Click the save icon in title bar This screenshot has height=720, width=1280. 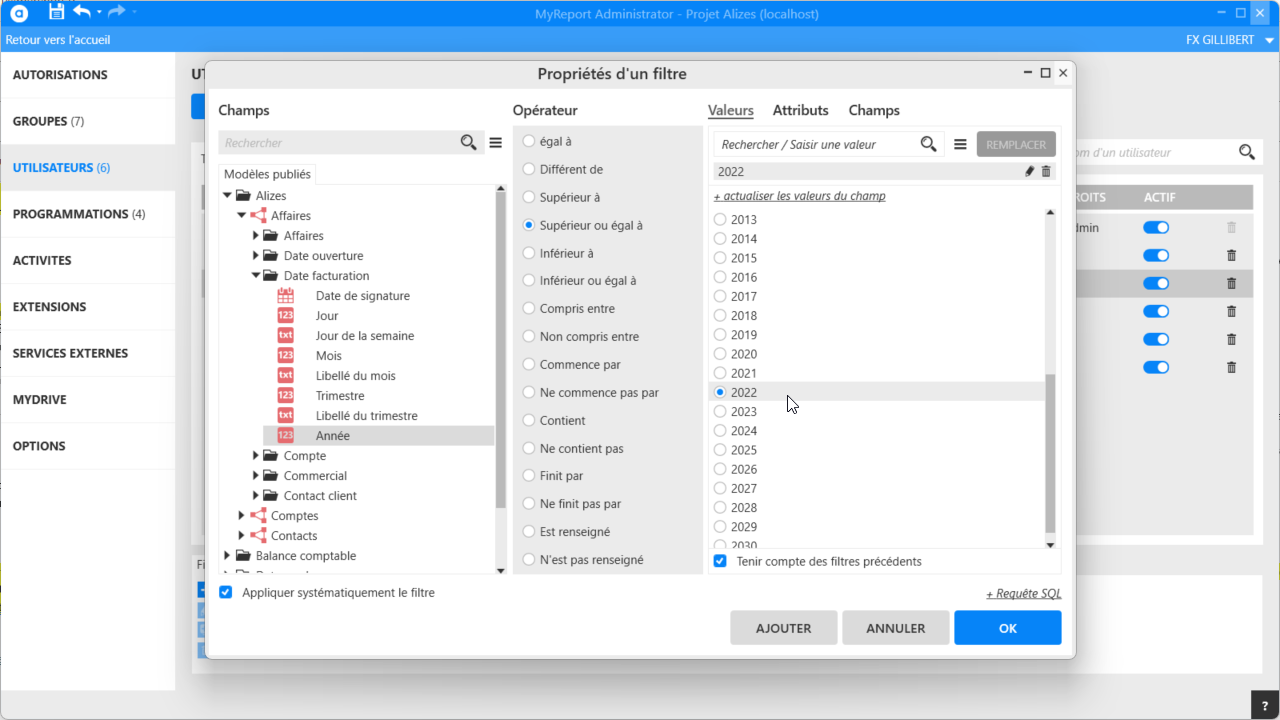[56, 12]
